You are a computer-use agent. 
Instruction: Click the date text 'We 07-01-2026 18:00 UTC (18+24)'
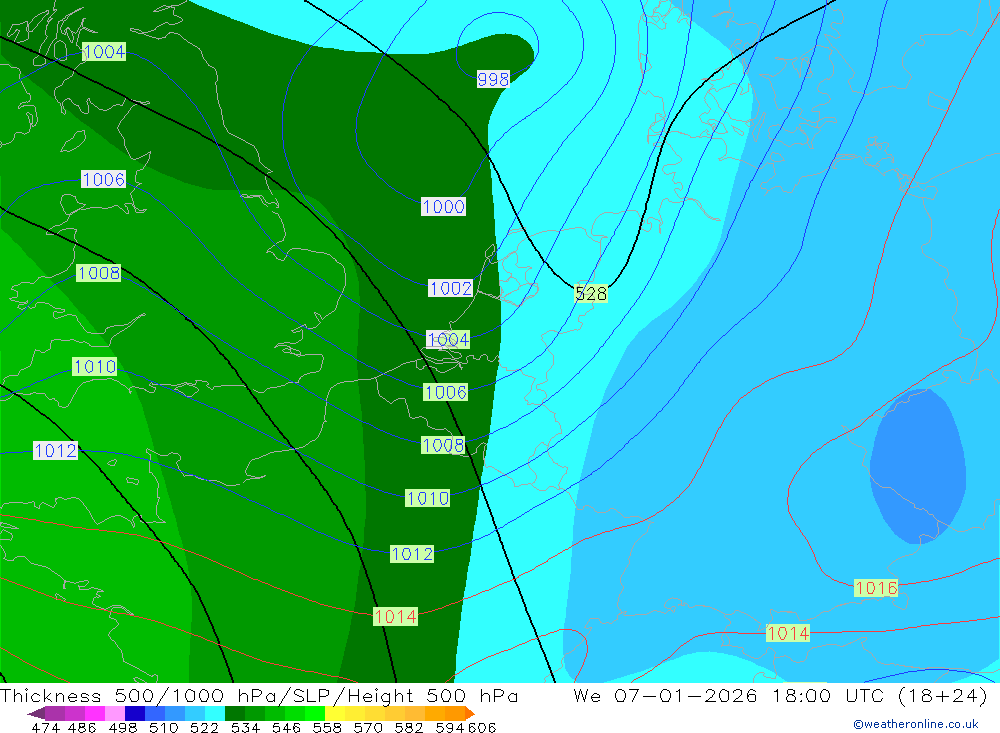pos(780,695)
